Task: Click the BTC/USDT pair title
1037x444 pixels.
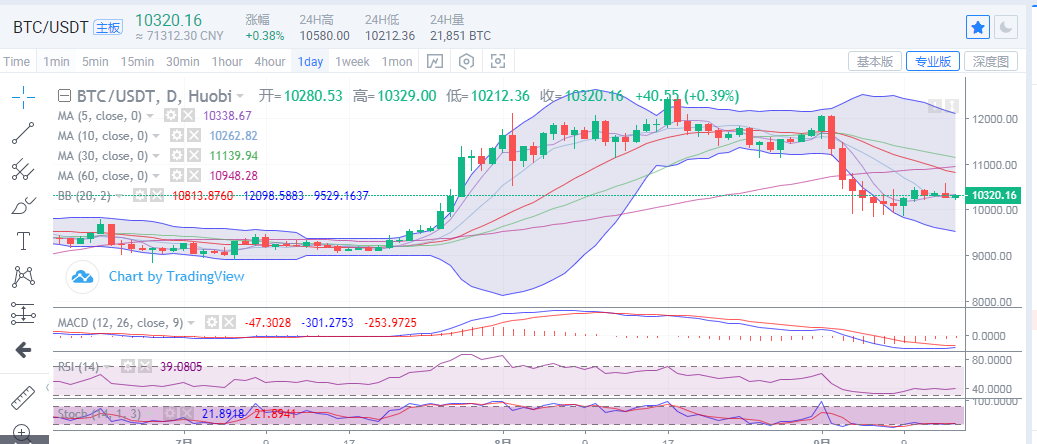Action: click(x=51, y=27)
